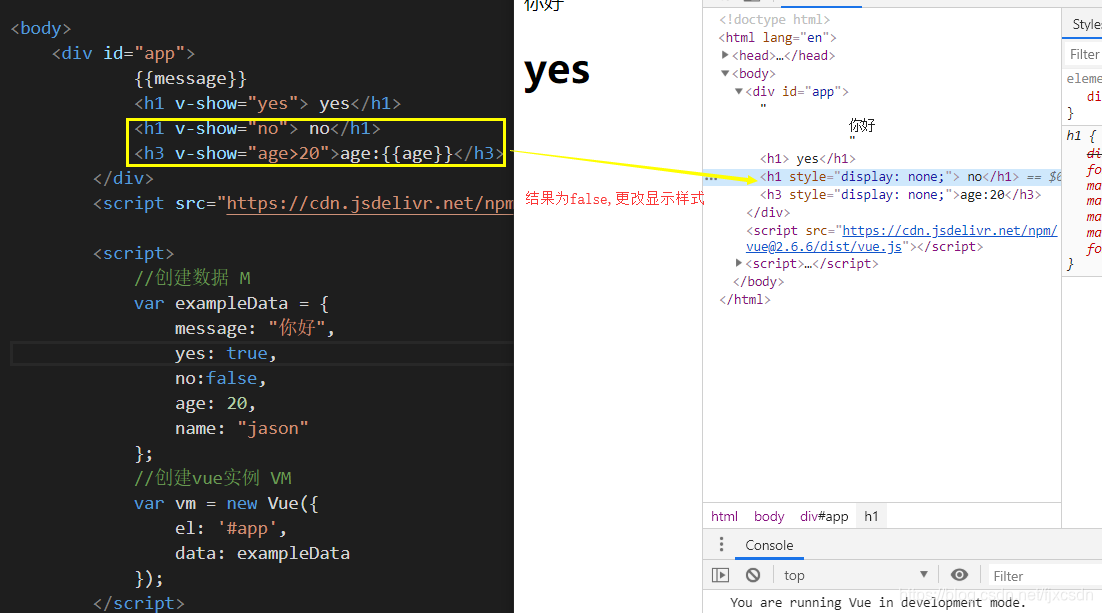Open the top context dropdown

856,575
